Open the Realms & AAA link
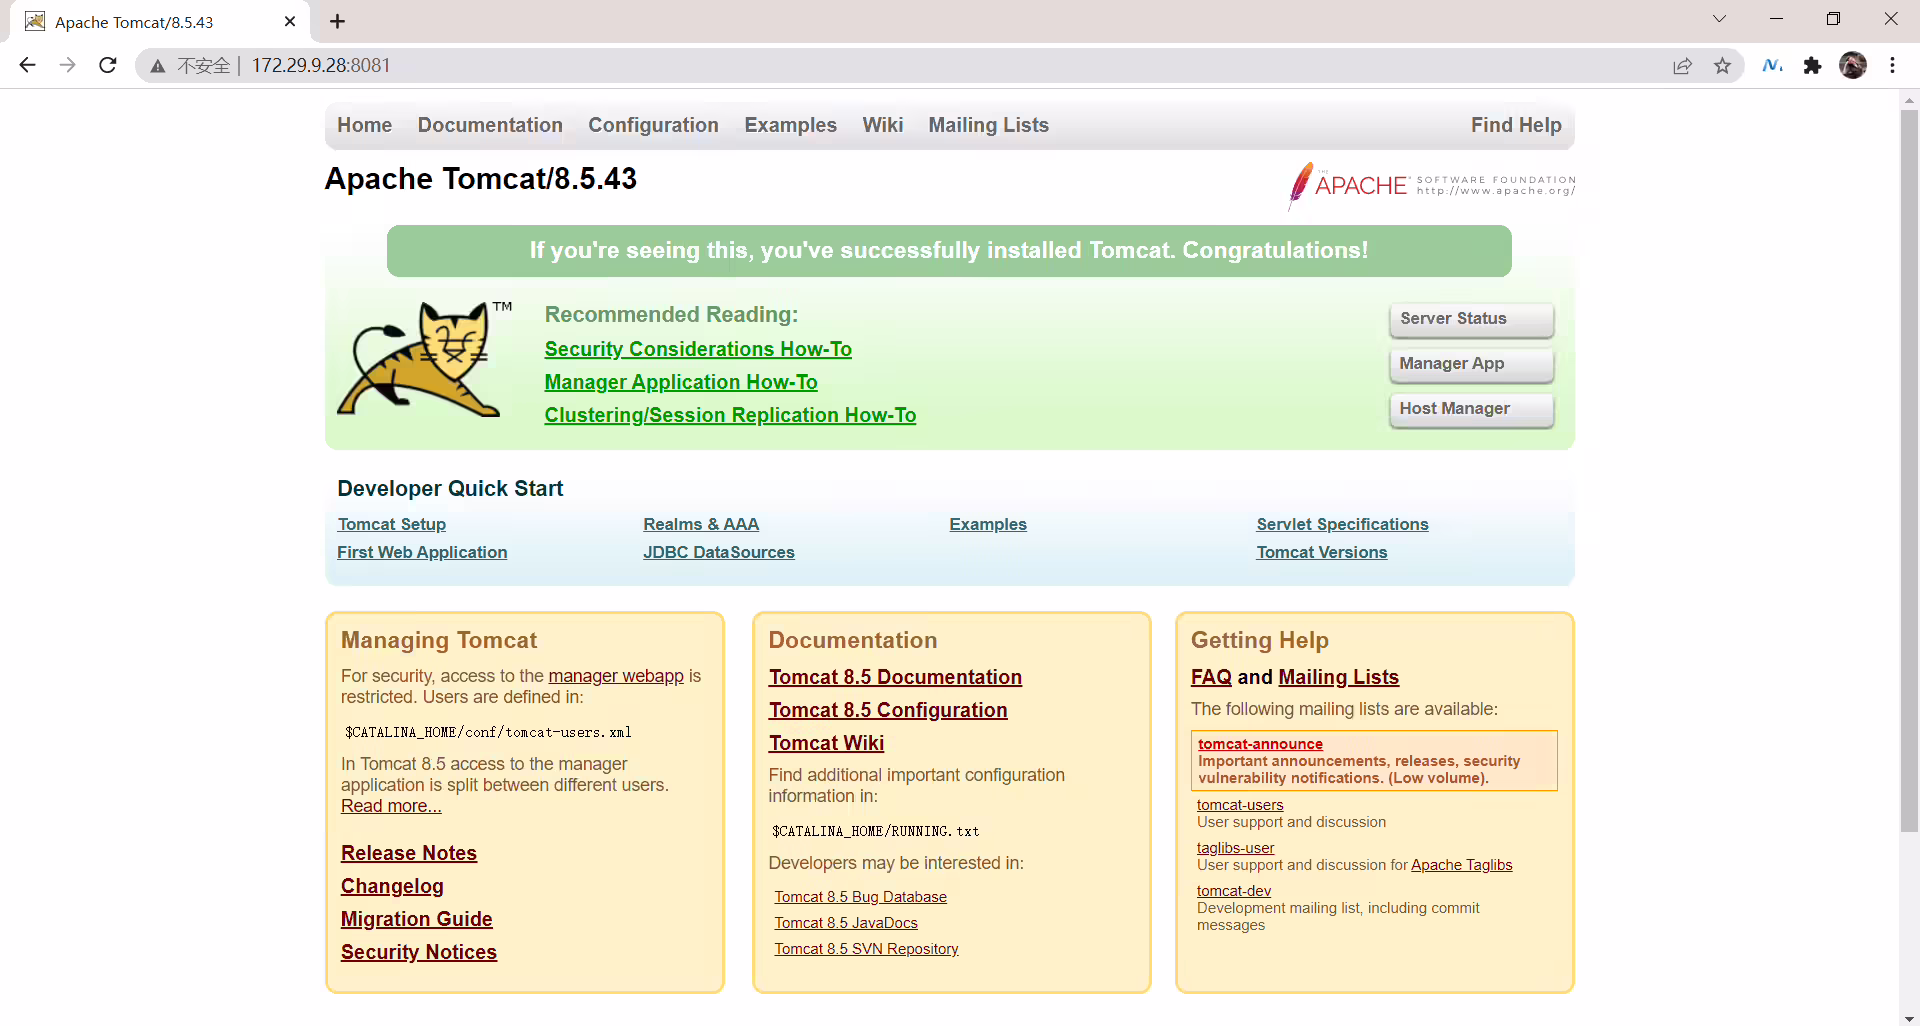 [x=701, y=524]
